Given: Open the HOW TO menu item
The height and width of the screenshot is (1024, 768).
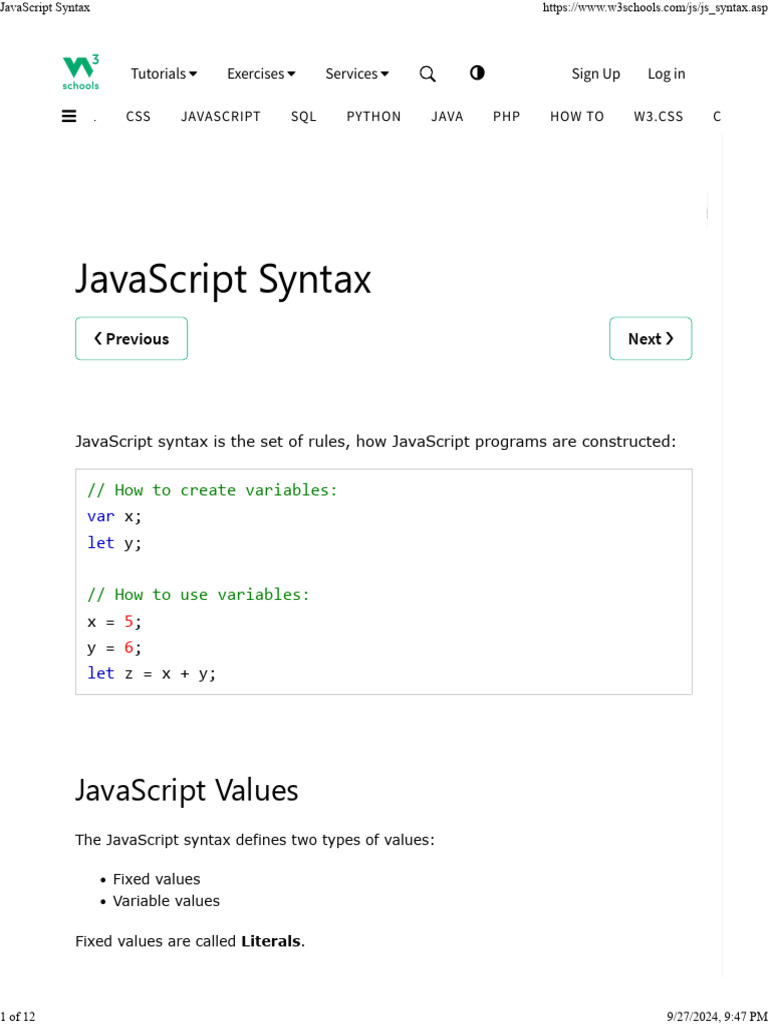Looking at the screenshot, I should click(x=577, y=116).
